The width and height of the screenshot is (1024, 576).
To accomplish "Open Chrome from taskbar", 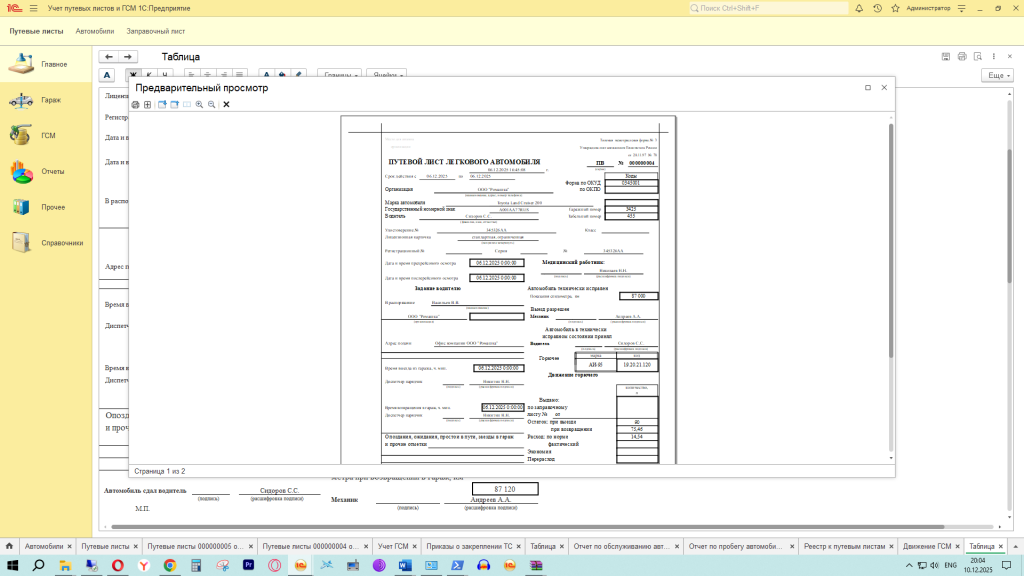I will coord(170,565).
